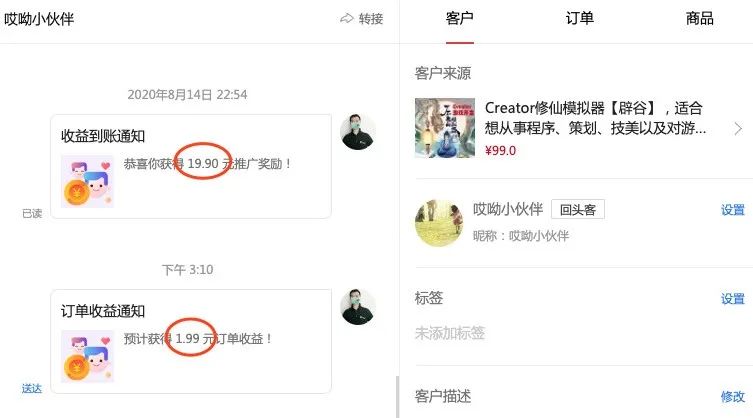753x418 pixels.
Task: Switch to the 订单 tab
Action: tap(580, 18)
